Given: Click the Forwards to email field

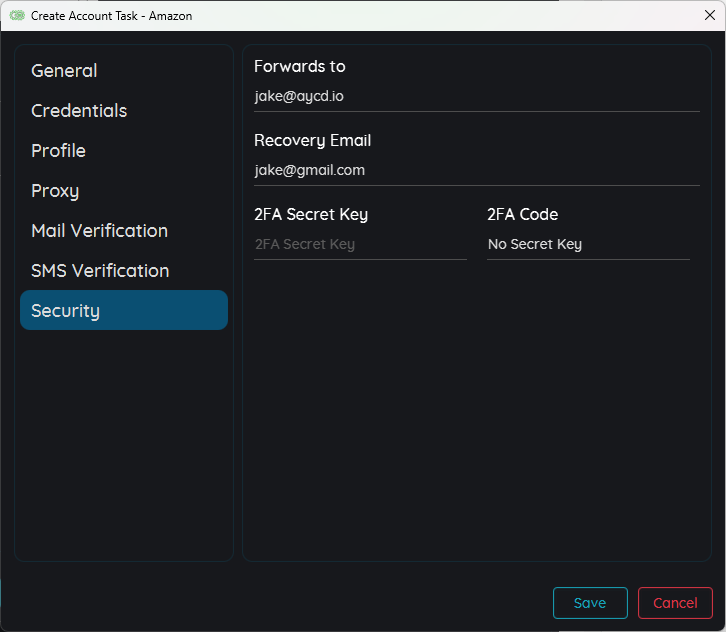Looking at the screenshot, I should 476,96.
